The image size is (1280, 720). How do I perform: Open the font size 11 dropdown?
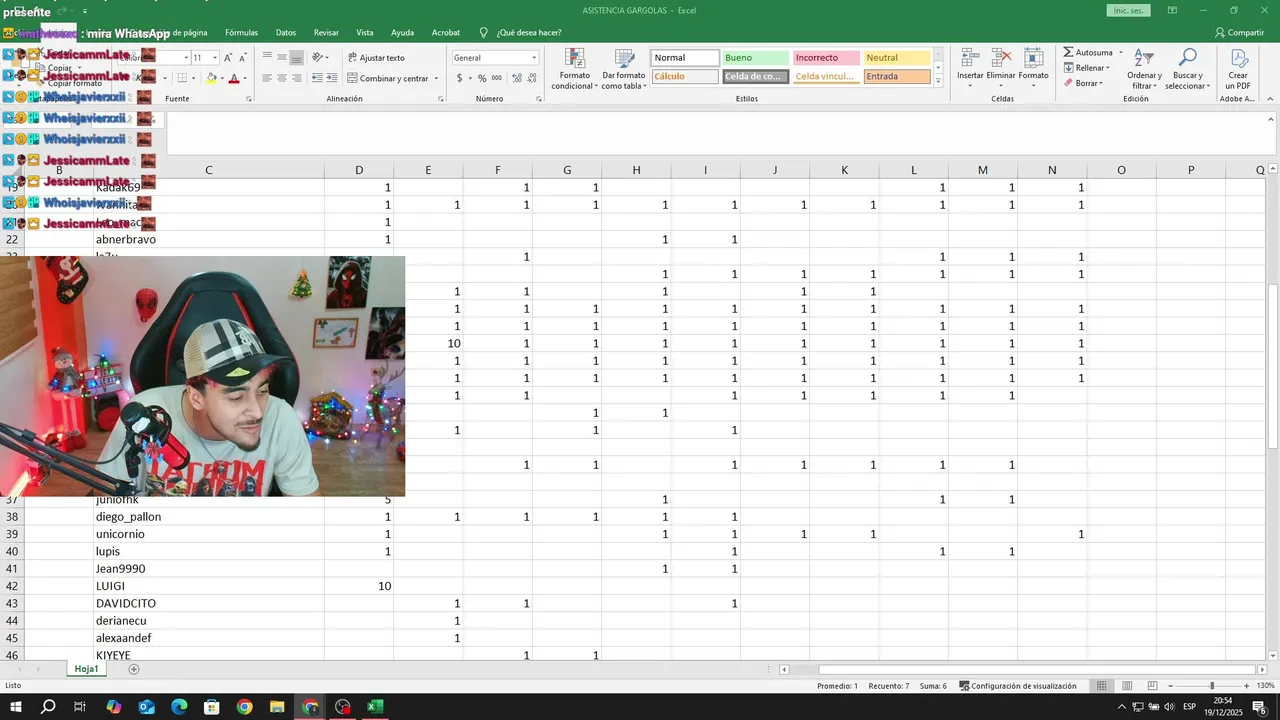214,58
